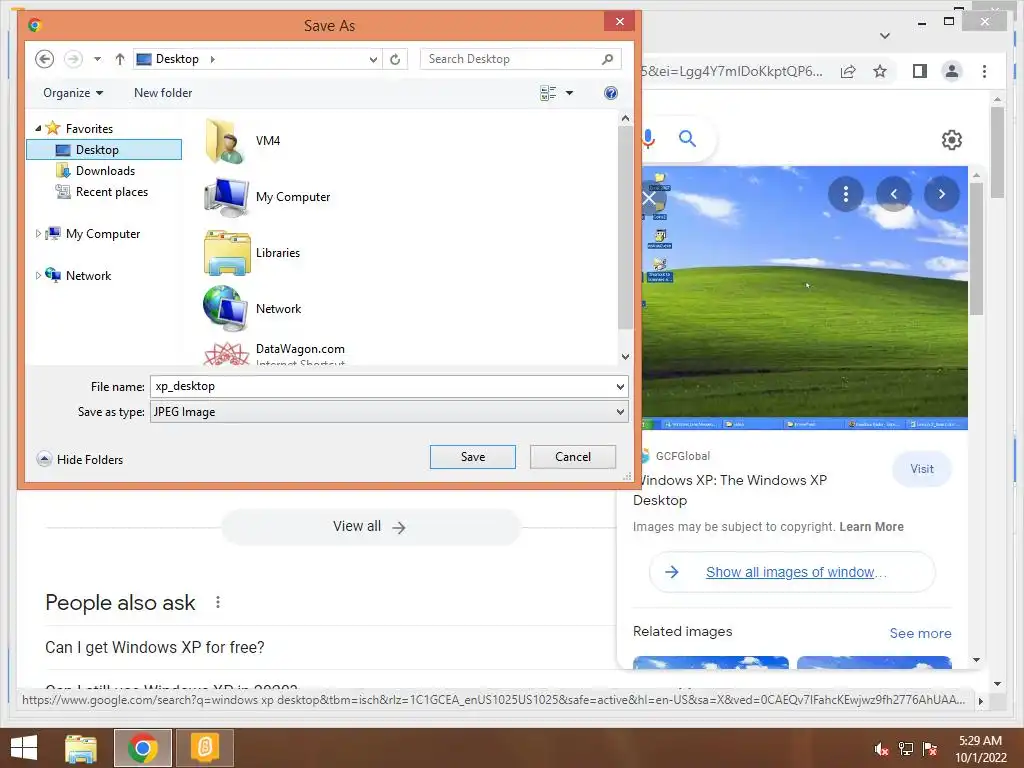Click the forward navigation arrow in Save As

73,59
